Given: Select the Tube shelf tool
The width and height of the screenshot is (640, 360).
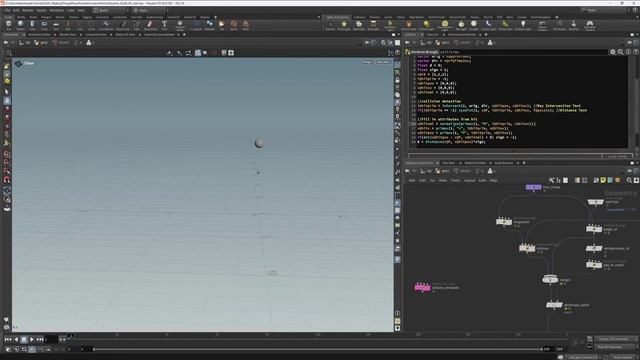Looking at the screenshot, I should (32, 25).
